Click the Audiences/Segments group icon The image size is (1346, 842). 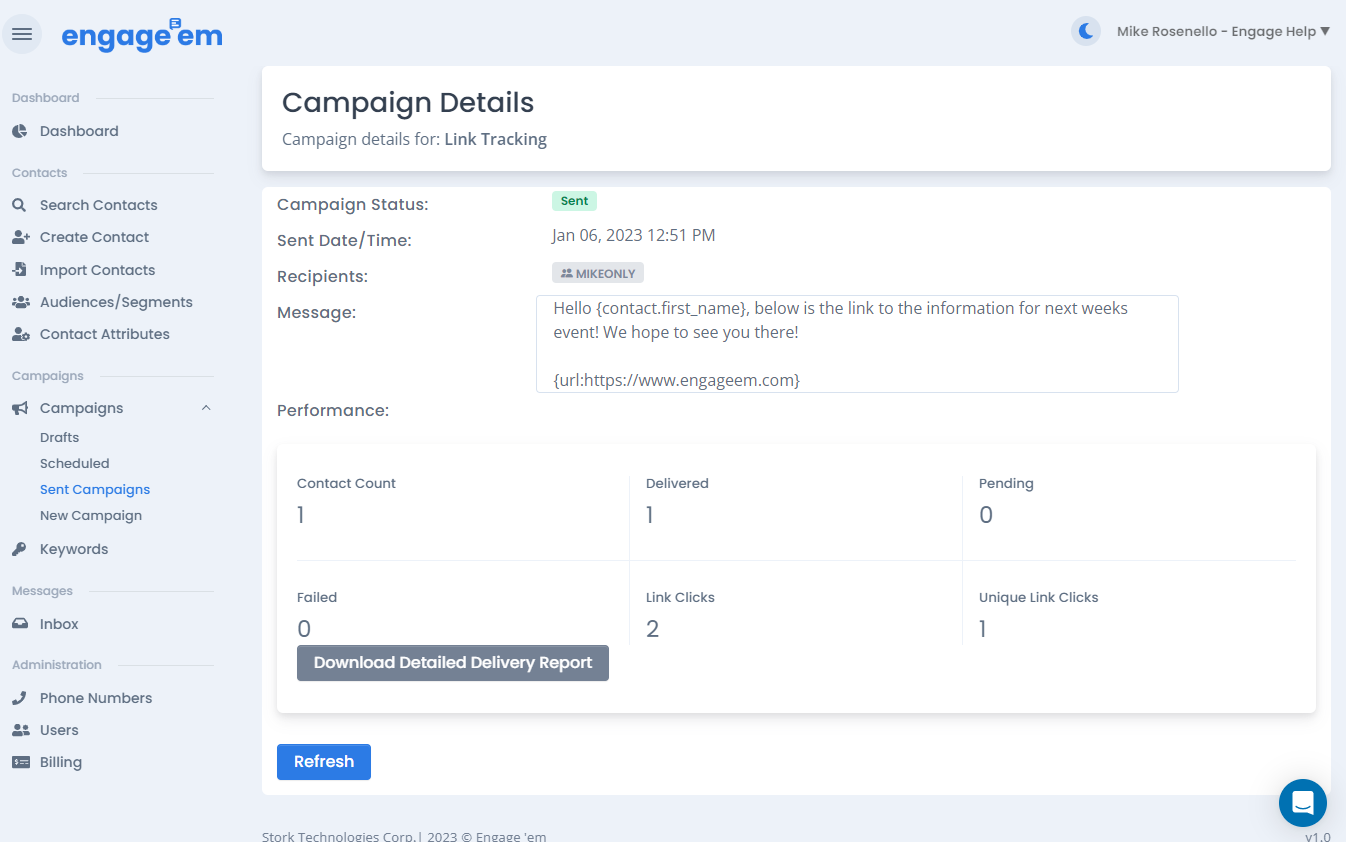coord(20,302)
